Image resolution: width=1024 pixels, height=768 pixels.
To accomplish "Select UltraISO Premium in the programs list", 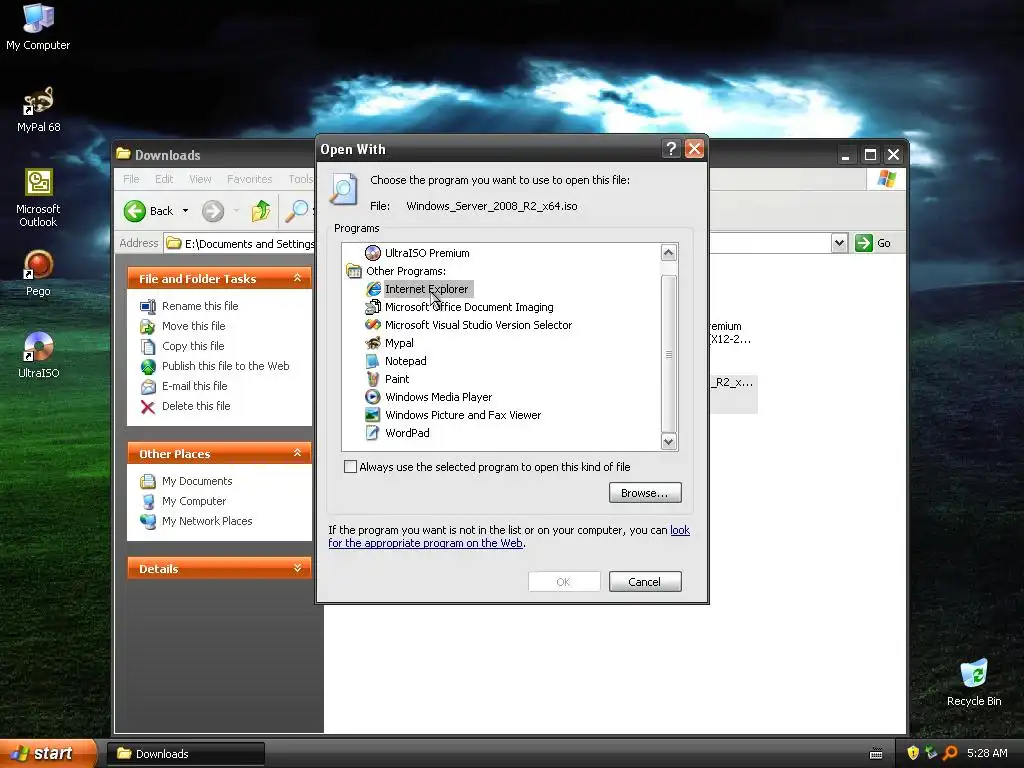I will coord(417,253).
